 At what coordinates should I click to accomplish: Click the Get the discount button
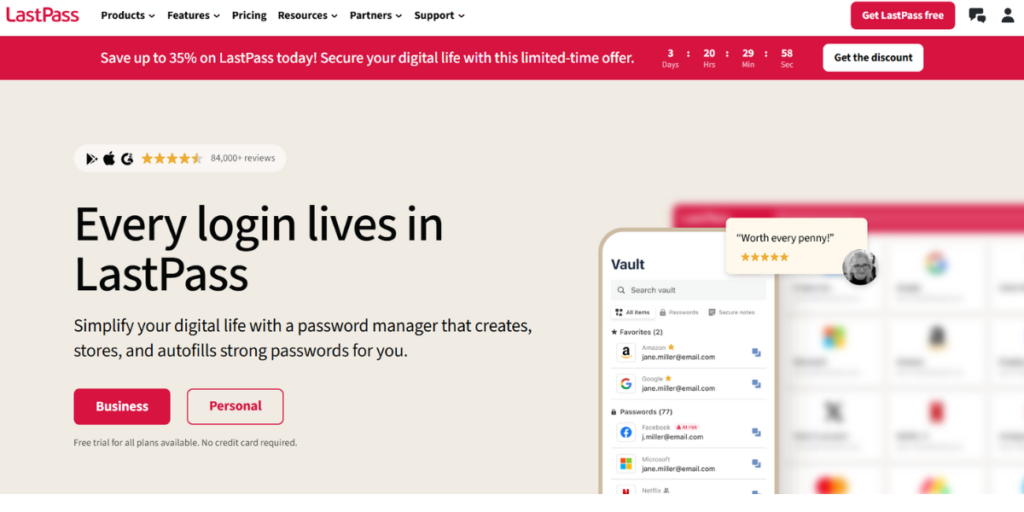coord(873,57)
